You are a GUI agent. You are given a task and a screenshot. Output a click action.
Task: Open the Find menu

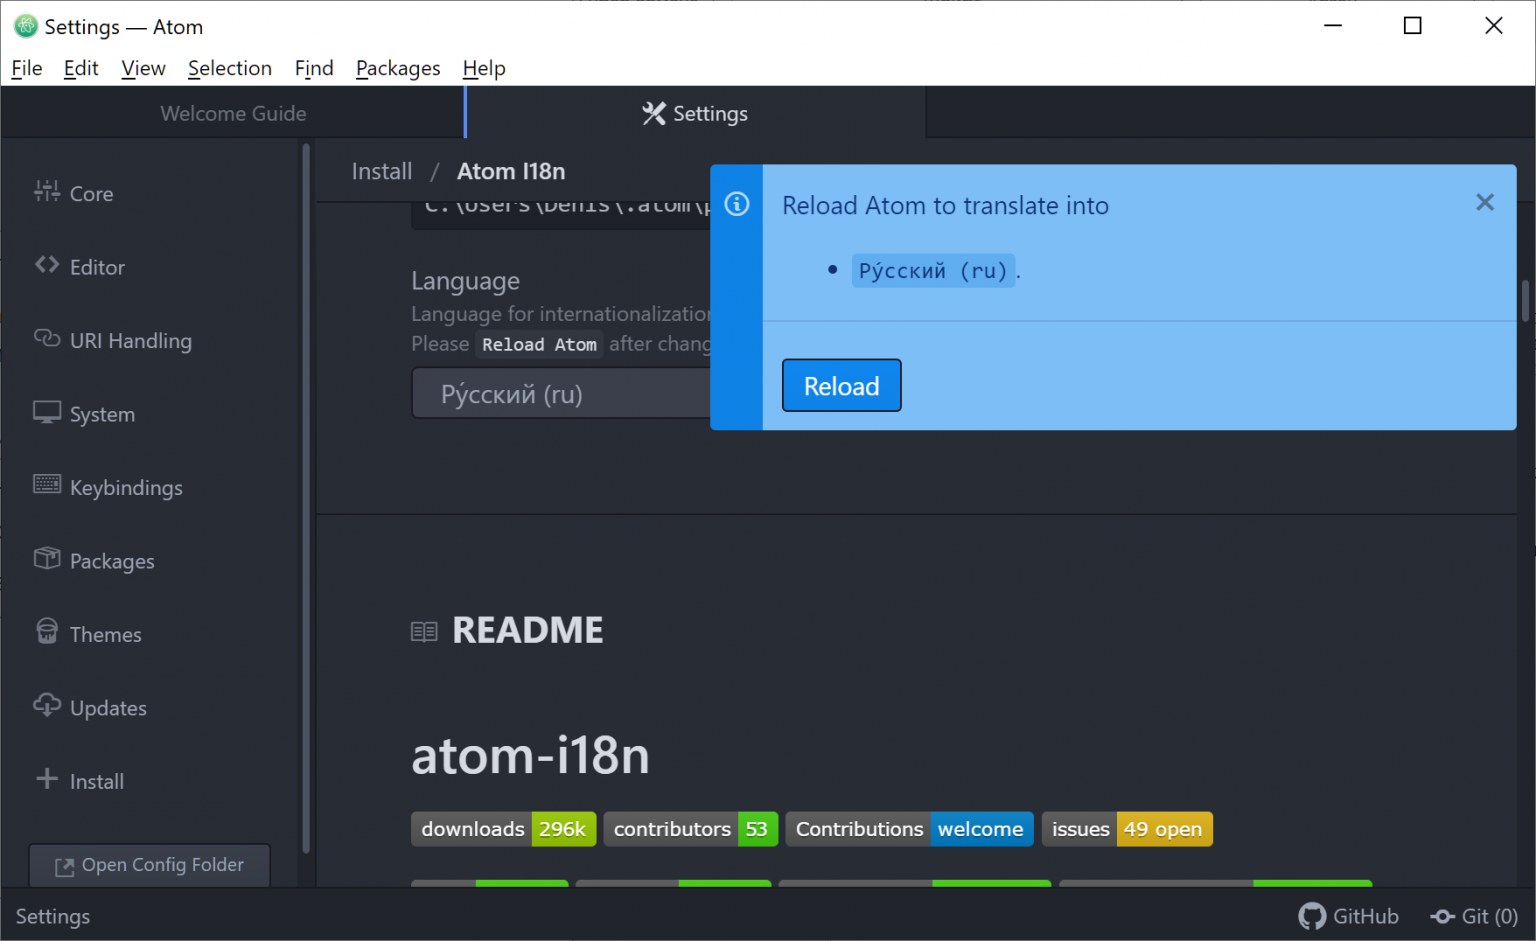pyautogui.click(x=314, y=68)
